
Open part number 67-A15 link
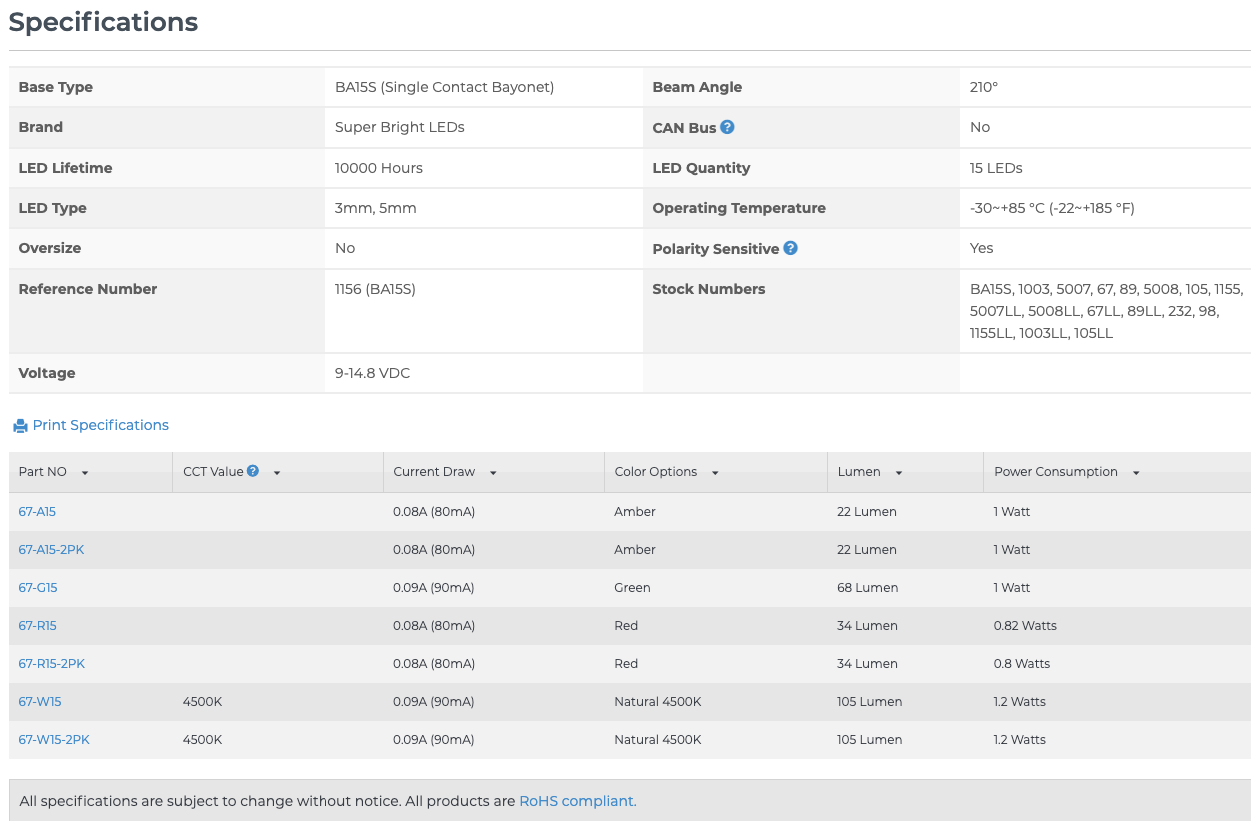point(37,511)
